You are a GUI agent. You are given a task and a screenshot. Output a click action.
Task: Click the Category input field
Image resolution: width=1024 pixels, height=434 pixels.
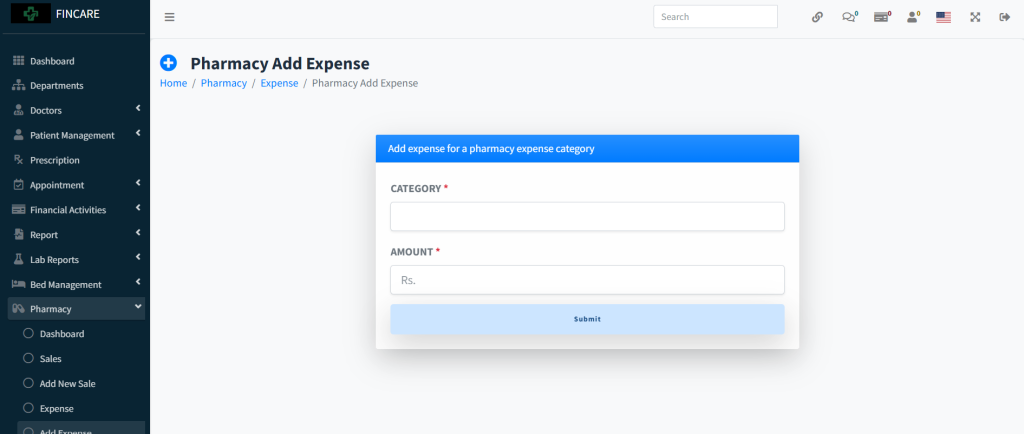coord(587,217)
